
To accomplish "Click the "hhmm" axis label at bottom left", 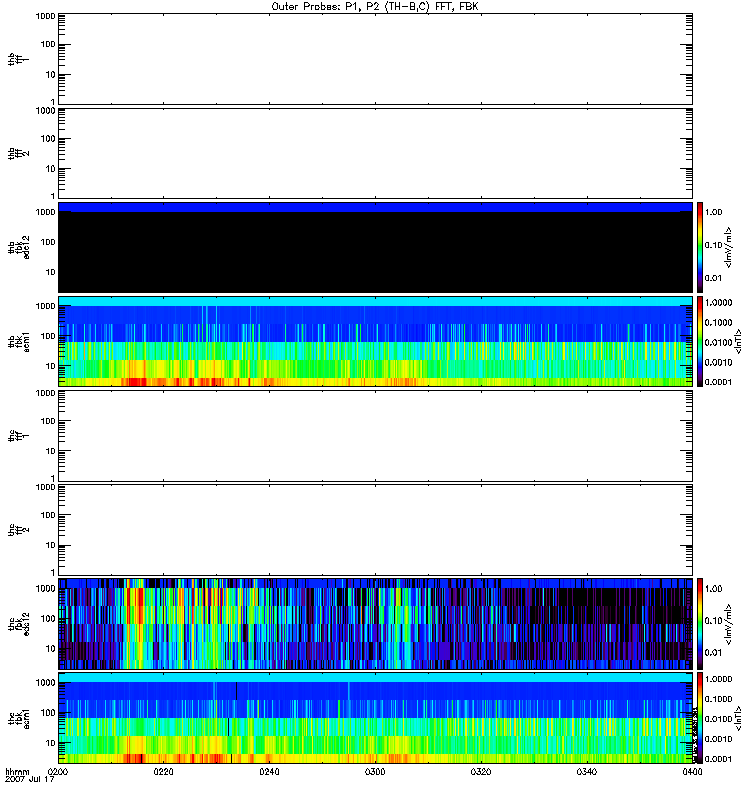I will click(x=17, y=772).
